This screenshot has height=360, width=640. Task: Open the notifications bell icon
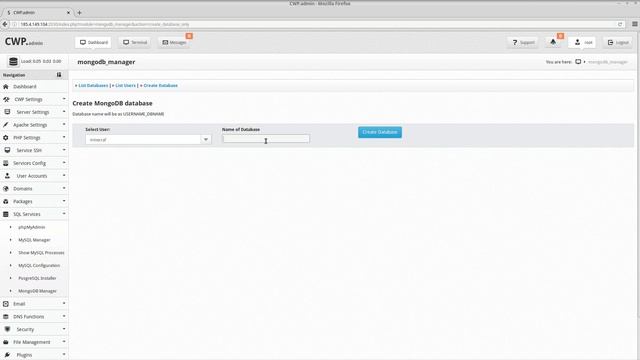coord(553,42)
